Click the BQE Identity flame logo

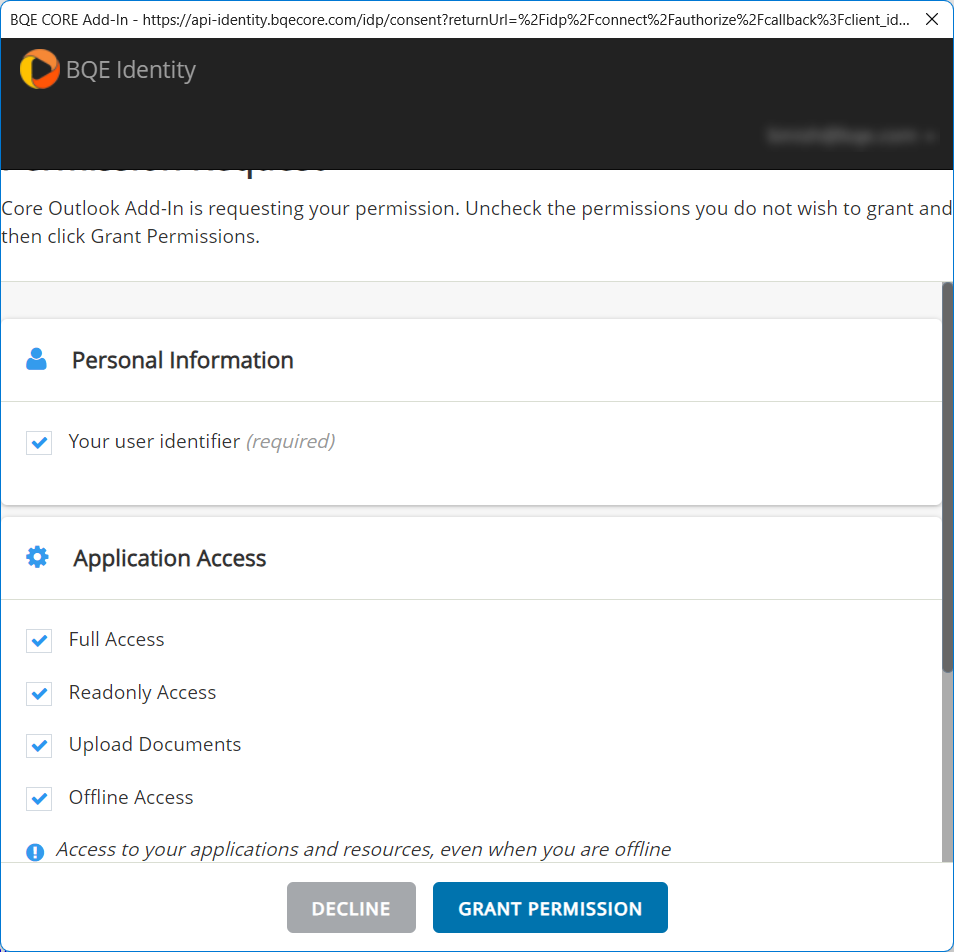tap(40, 69)
